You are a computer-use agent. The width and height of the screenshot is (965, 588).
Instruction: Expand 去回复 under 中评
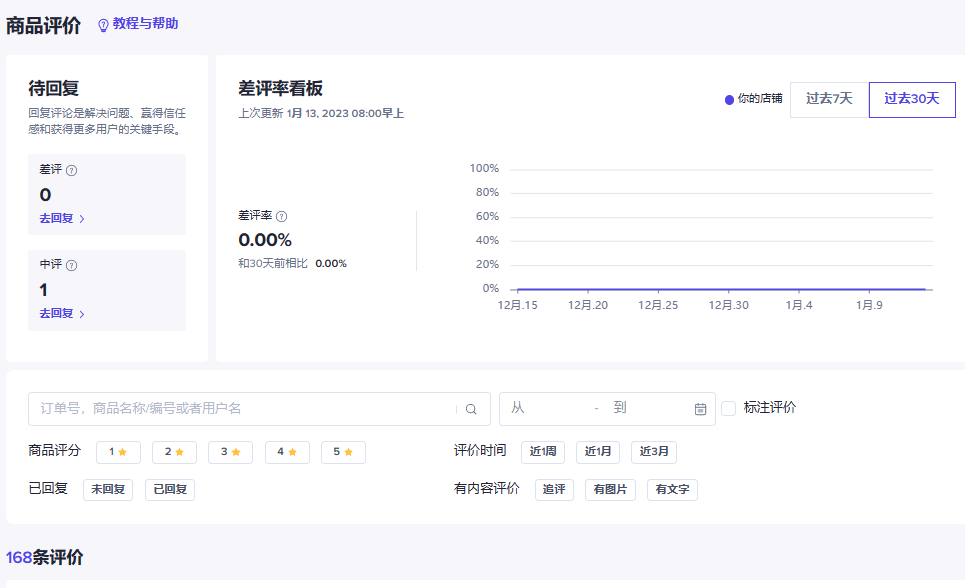pyautogui.click(x=62, y=313)
